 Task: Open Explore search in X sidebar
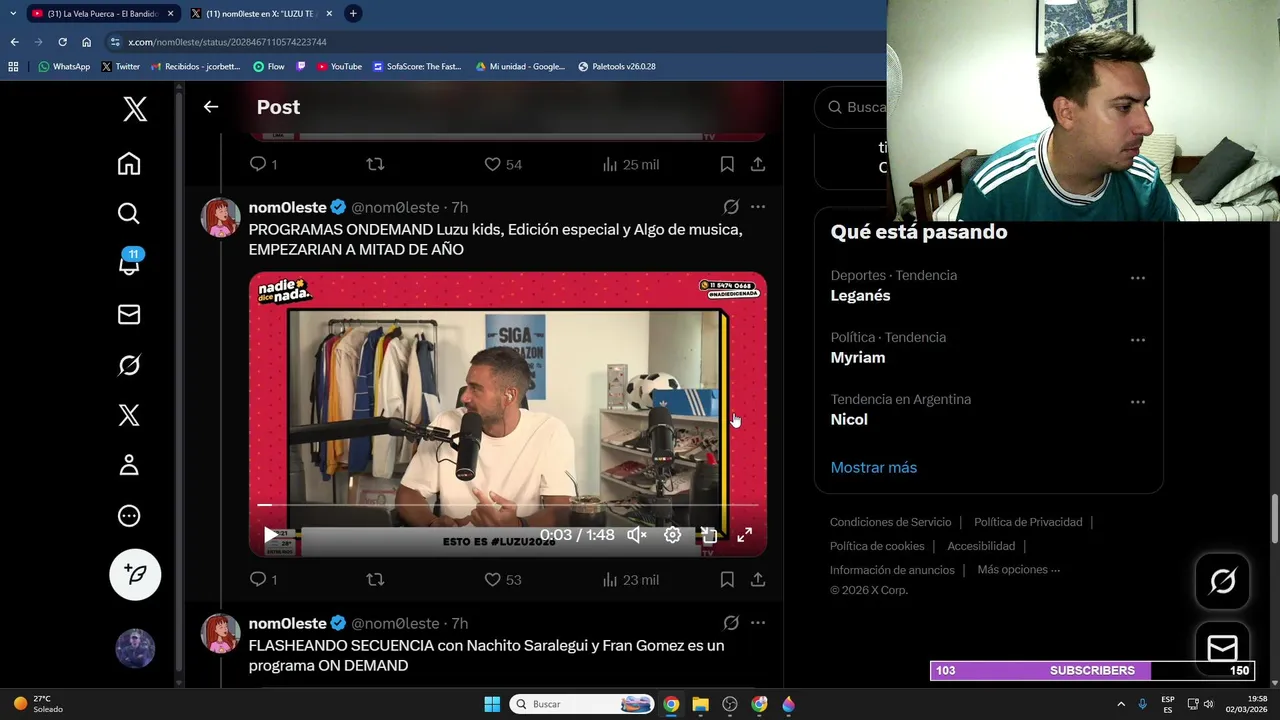pyautogui.click(x=129, y=213)
